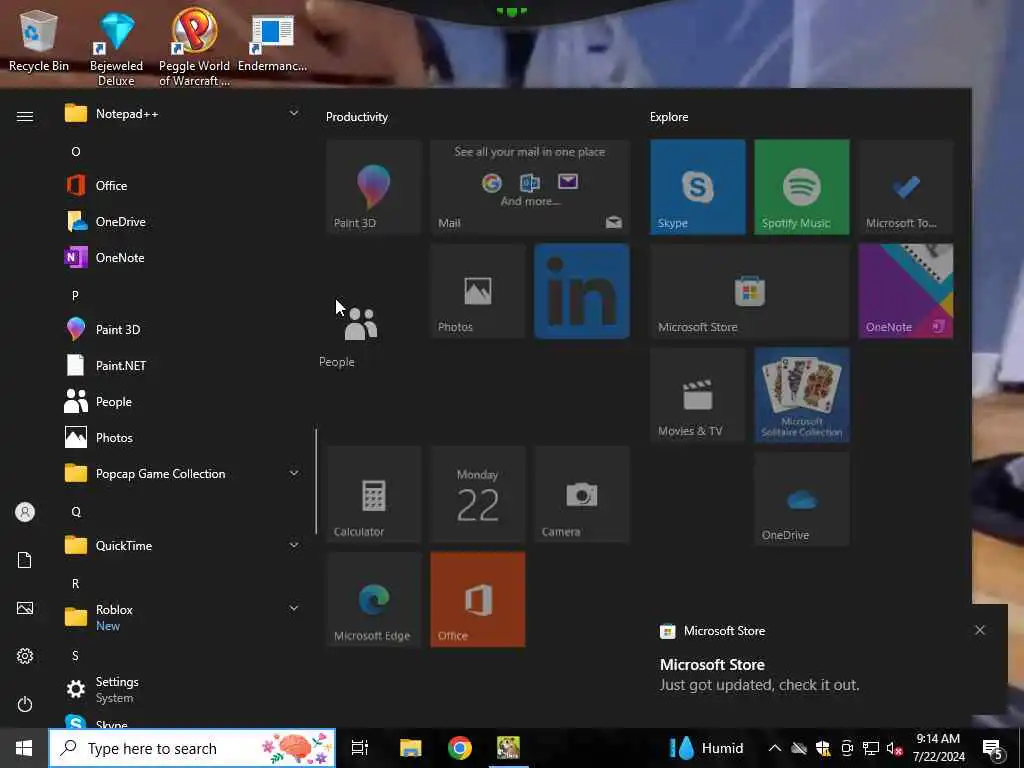
Task: Open the Mail tile
Action: point(530,187)
